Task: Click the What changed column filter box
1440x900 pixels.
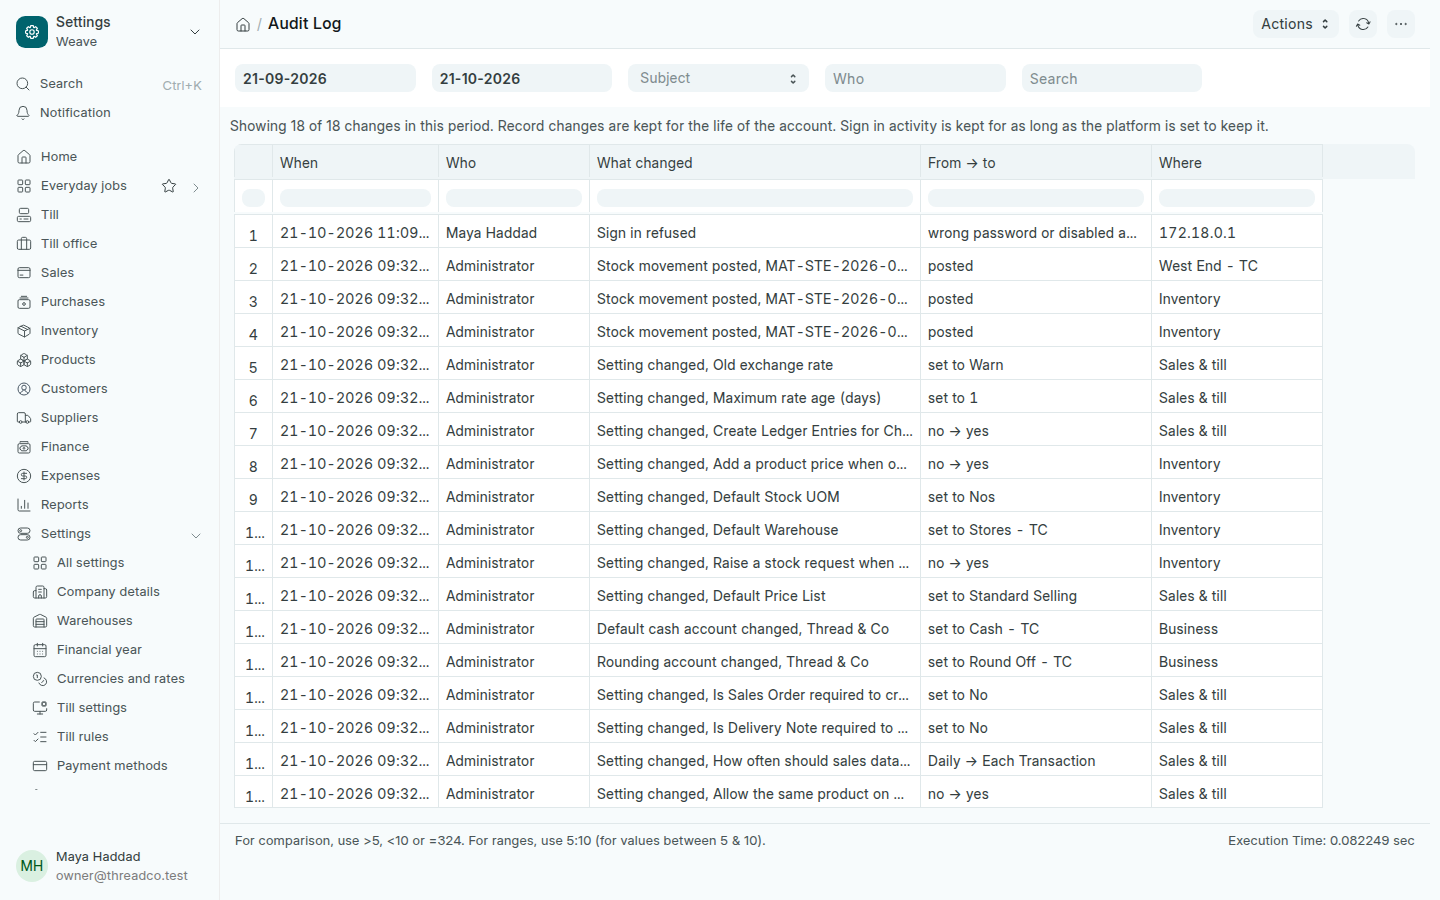Action: (755, 198)
